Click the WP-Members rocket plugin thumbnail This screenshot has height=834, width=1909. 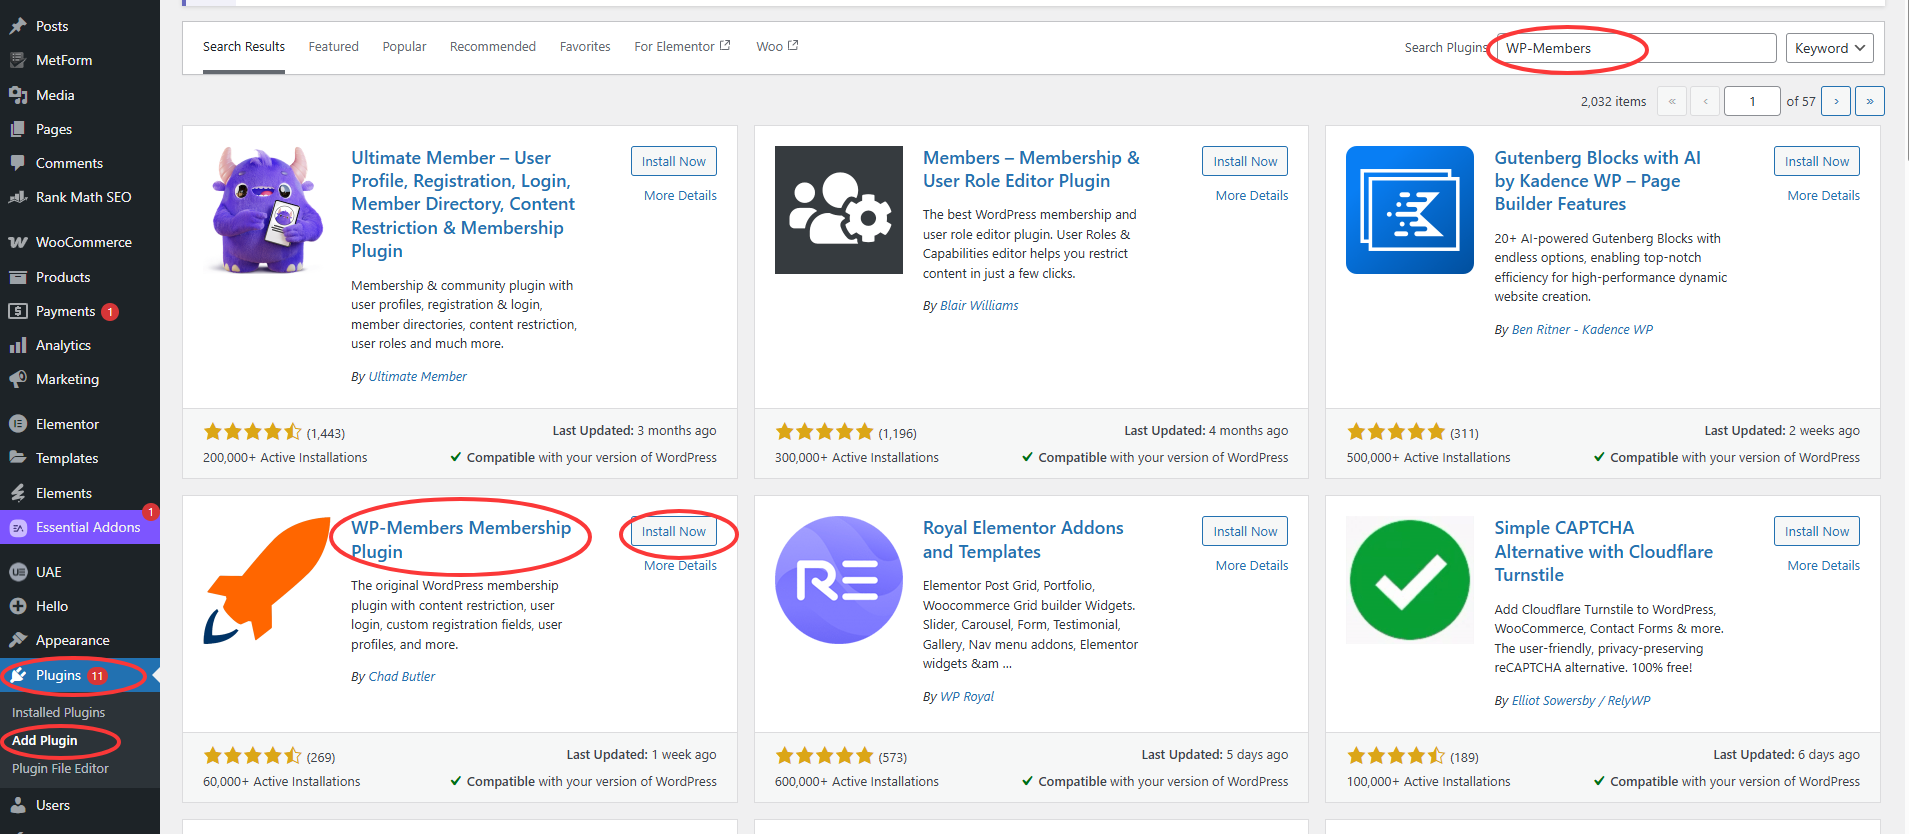pyautogui.click(x=267, y=580)
